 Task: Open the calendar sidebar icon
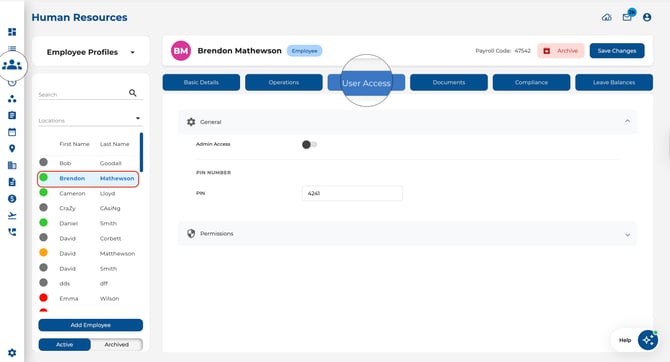click(x=12, y=132)
